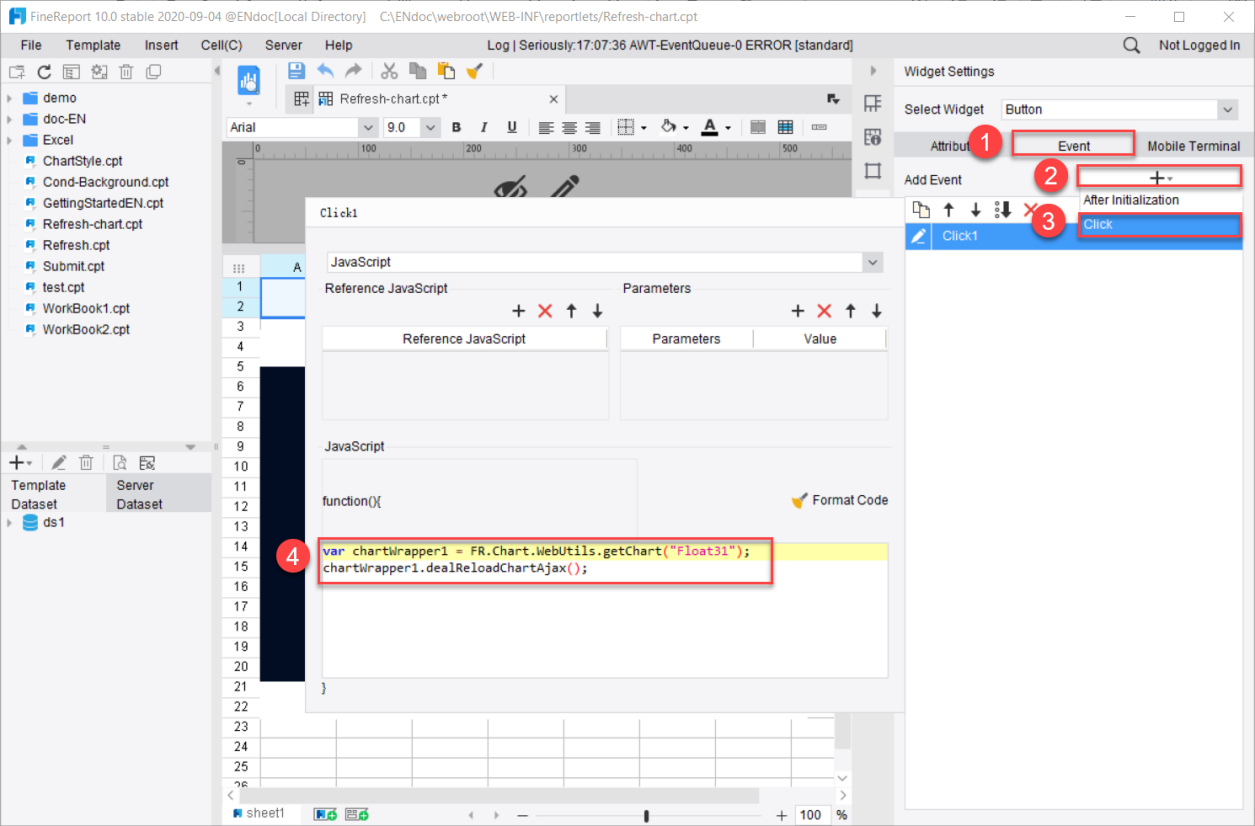Refresh the template file tree

click(x=44, y=71)
